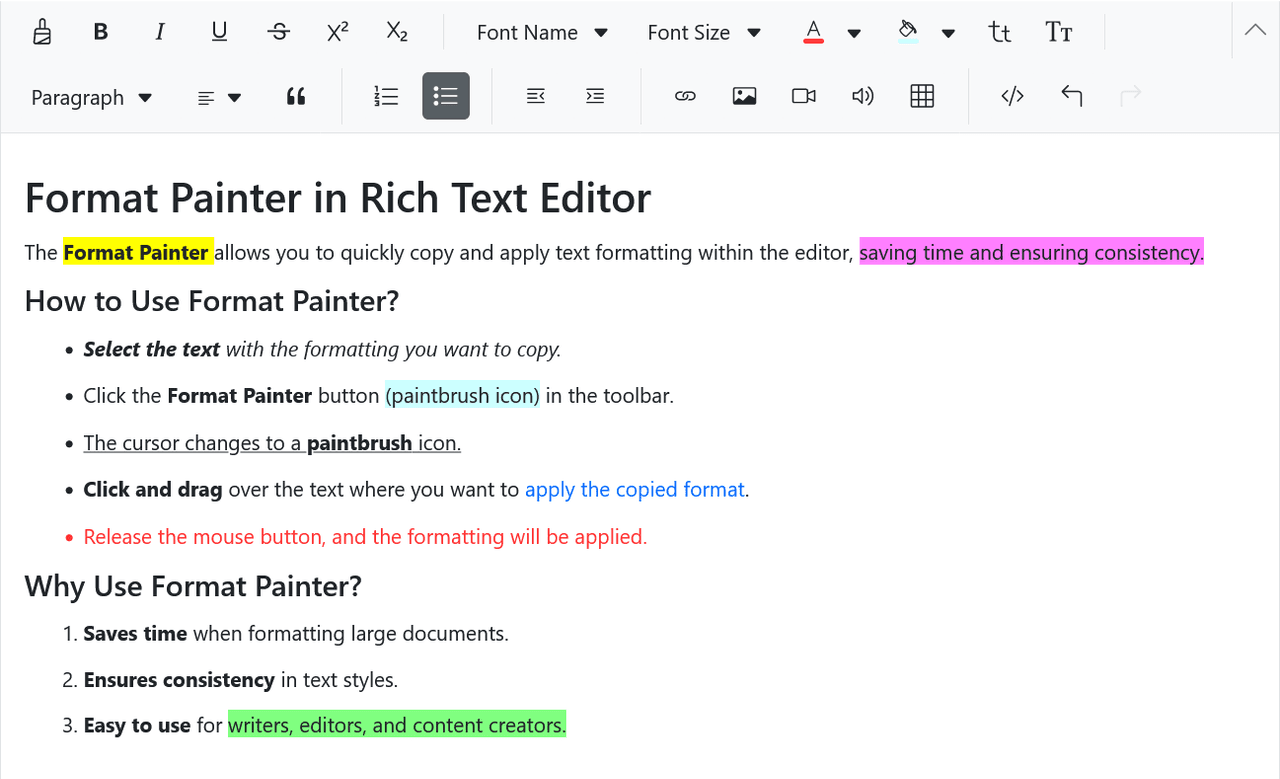Click the underlined 'The cursor changes' line

tap(272, 442)
